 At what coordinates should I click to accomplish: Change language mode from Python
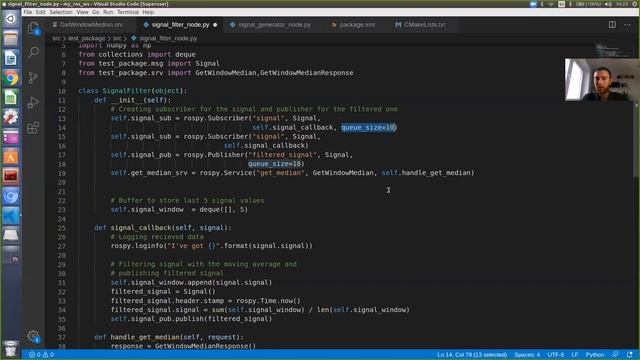click(595, 355)
